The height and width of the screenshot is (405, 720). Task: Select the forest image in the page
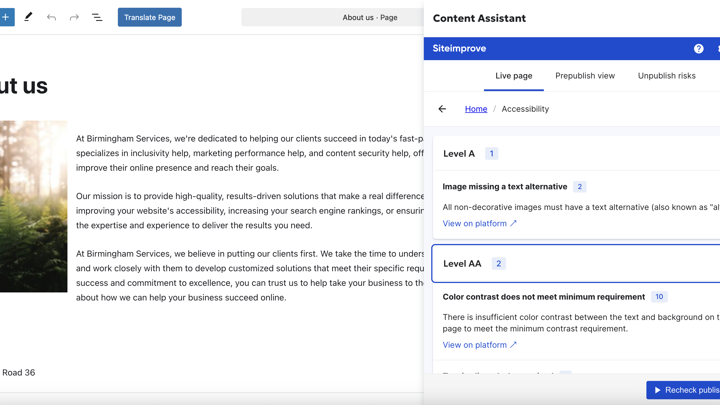[x=33, y=206]
